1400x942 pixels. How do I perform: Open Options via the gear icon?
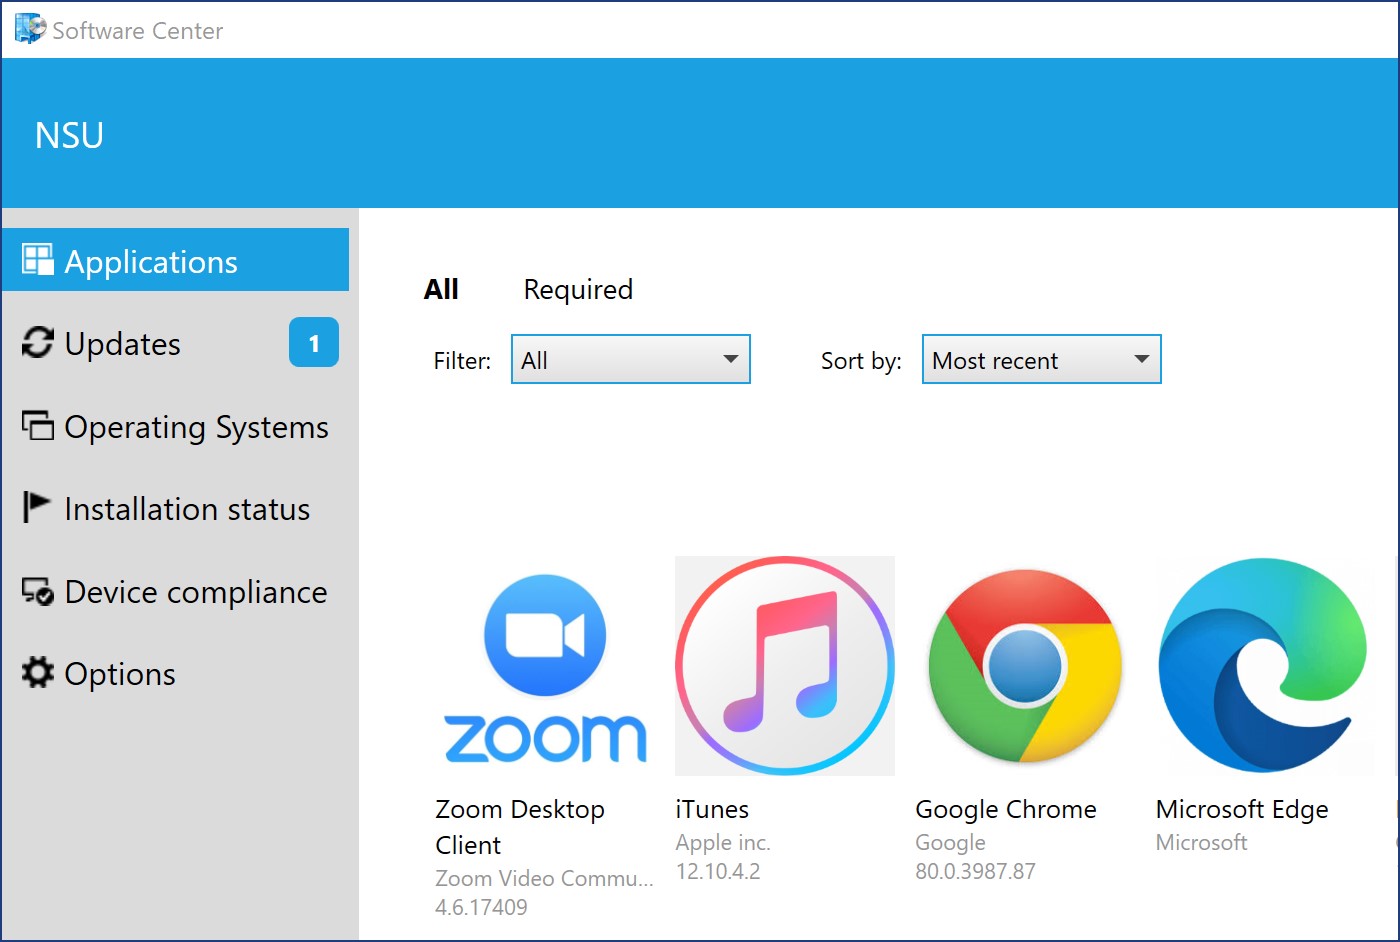(36, 673)
